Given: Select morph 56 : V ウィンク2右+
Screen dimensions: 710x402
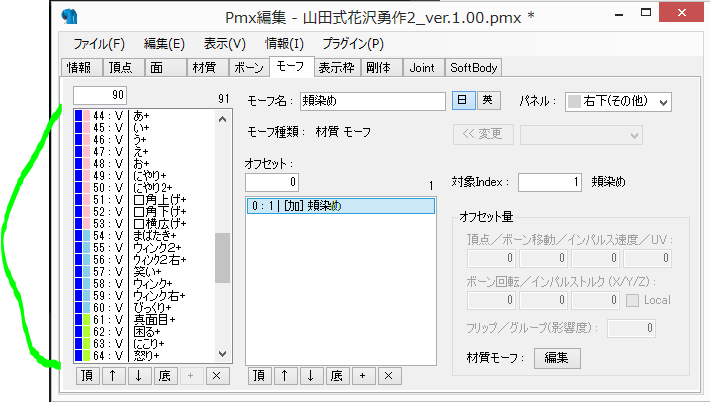Looking at the screenshot, I should (x=145, y=259).
